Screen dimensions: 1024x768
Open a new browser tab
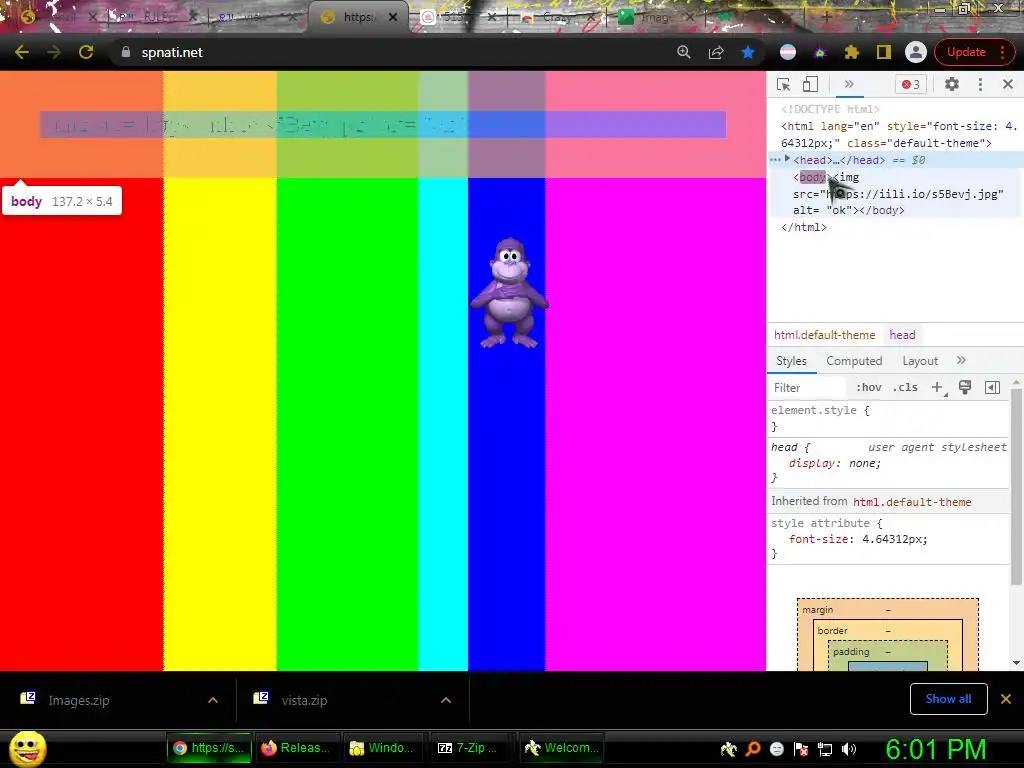pyautogui.click(x=825, y=17)
